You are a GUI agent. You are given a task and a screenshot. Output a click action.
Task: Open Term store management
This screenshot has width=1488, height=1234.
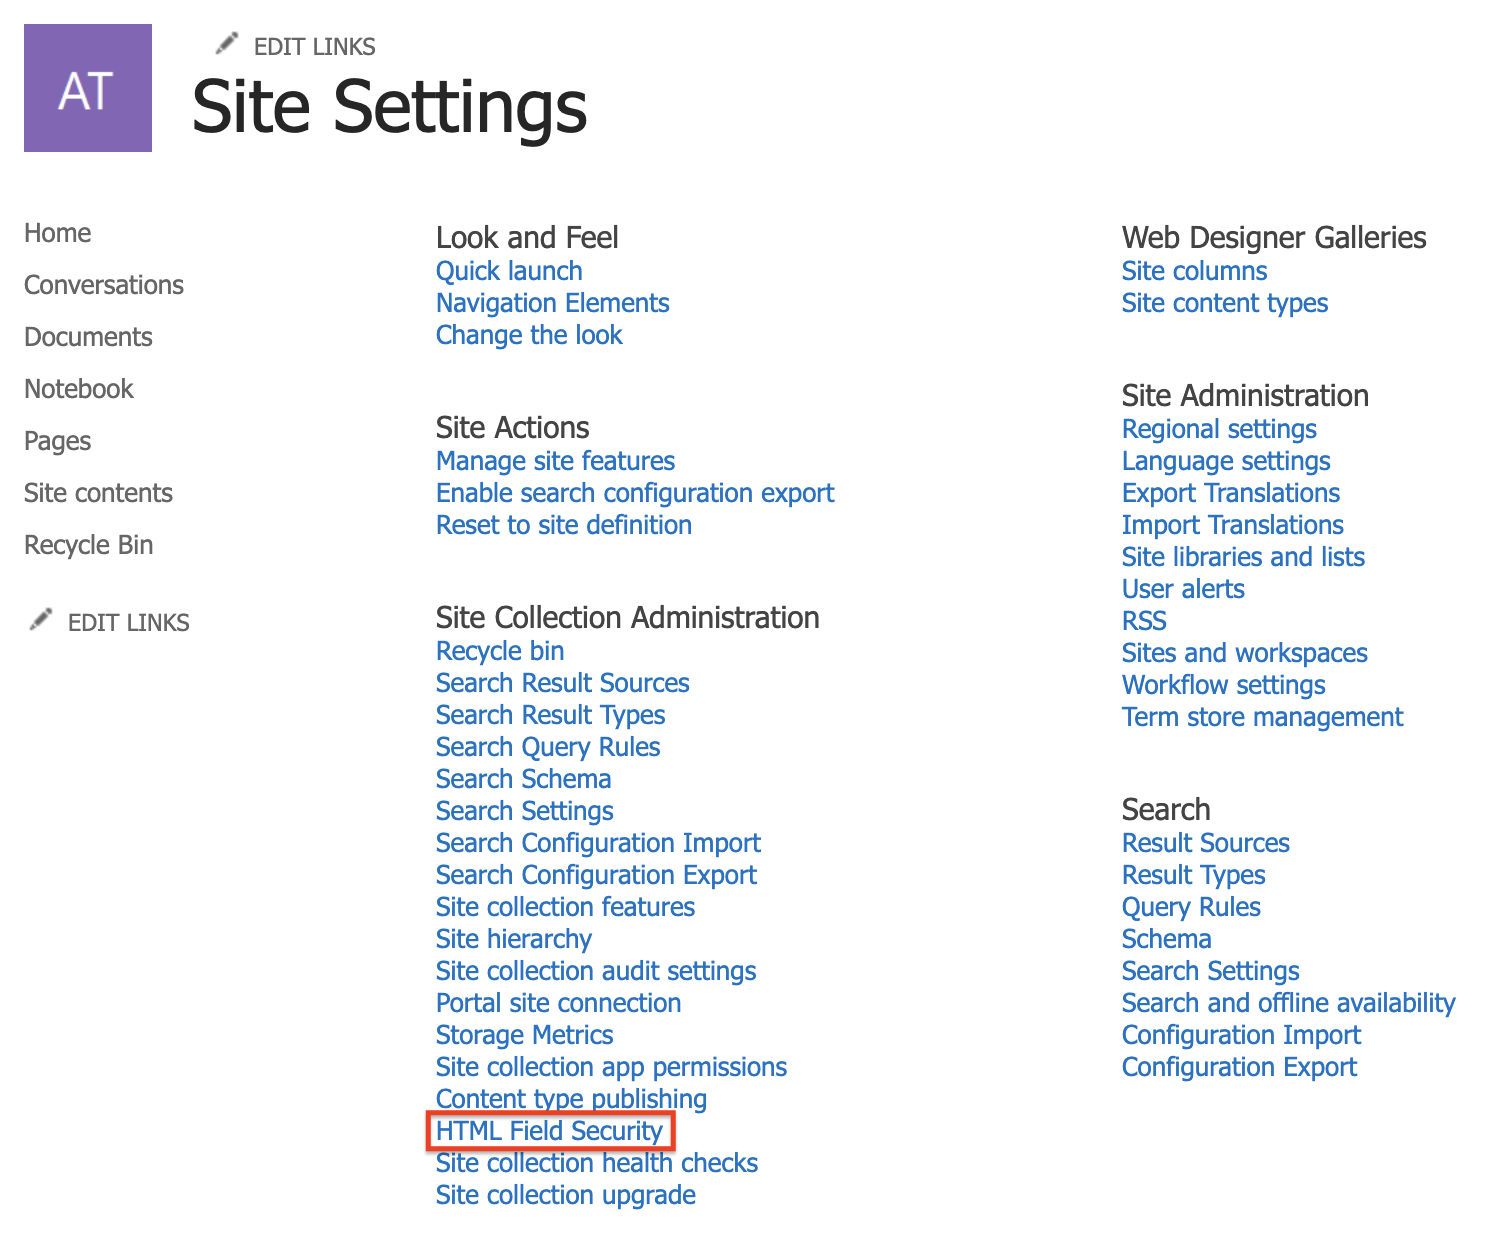(1262, 717)
